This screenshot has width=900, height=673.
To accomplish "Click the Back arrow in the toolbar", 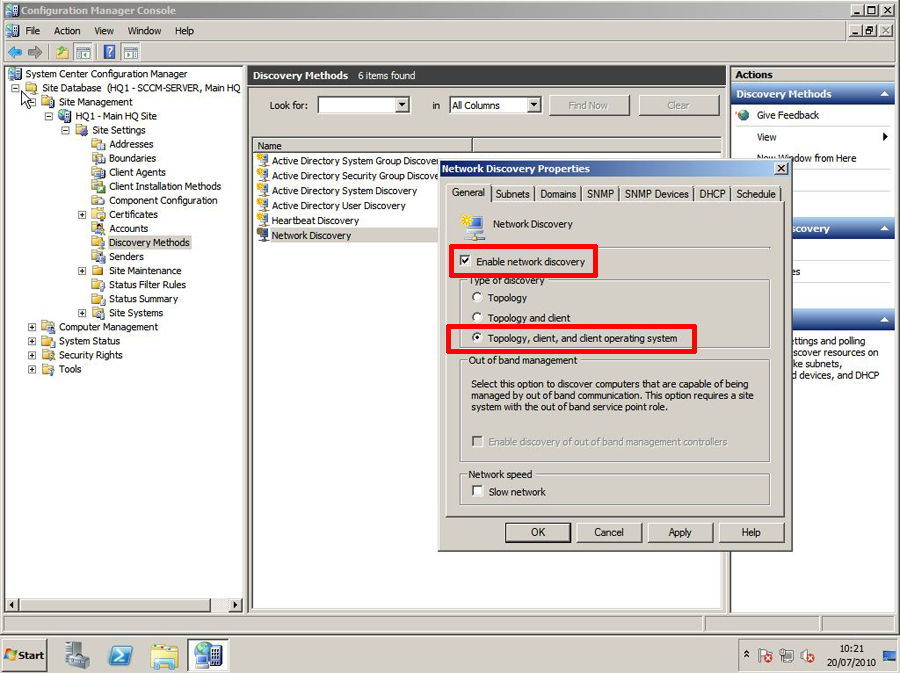I will click(x=15, y=53).
